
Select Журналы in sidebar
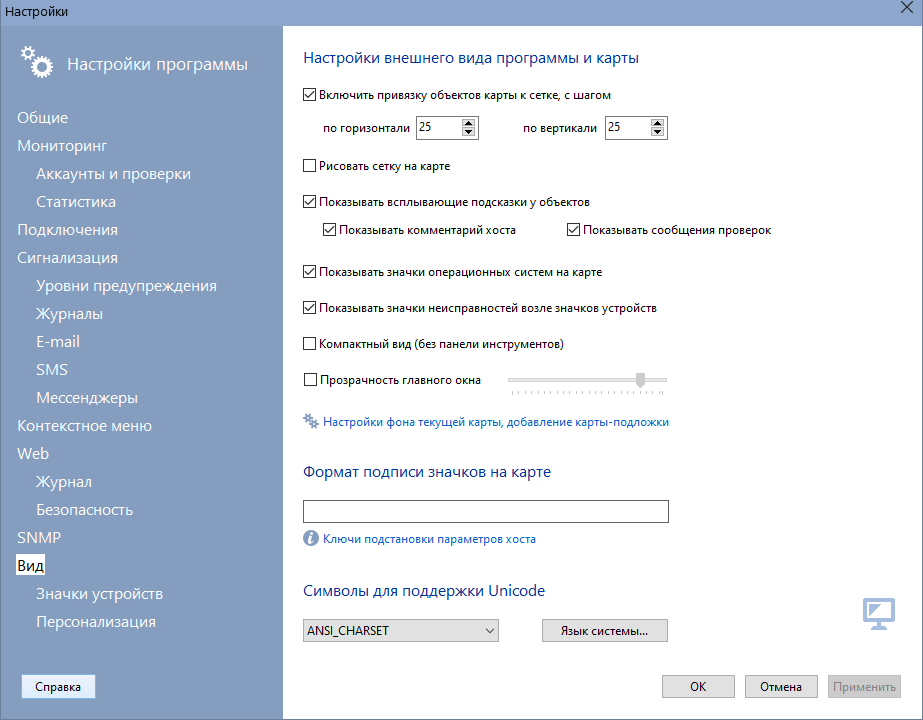[69, 314]
